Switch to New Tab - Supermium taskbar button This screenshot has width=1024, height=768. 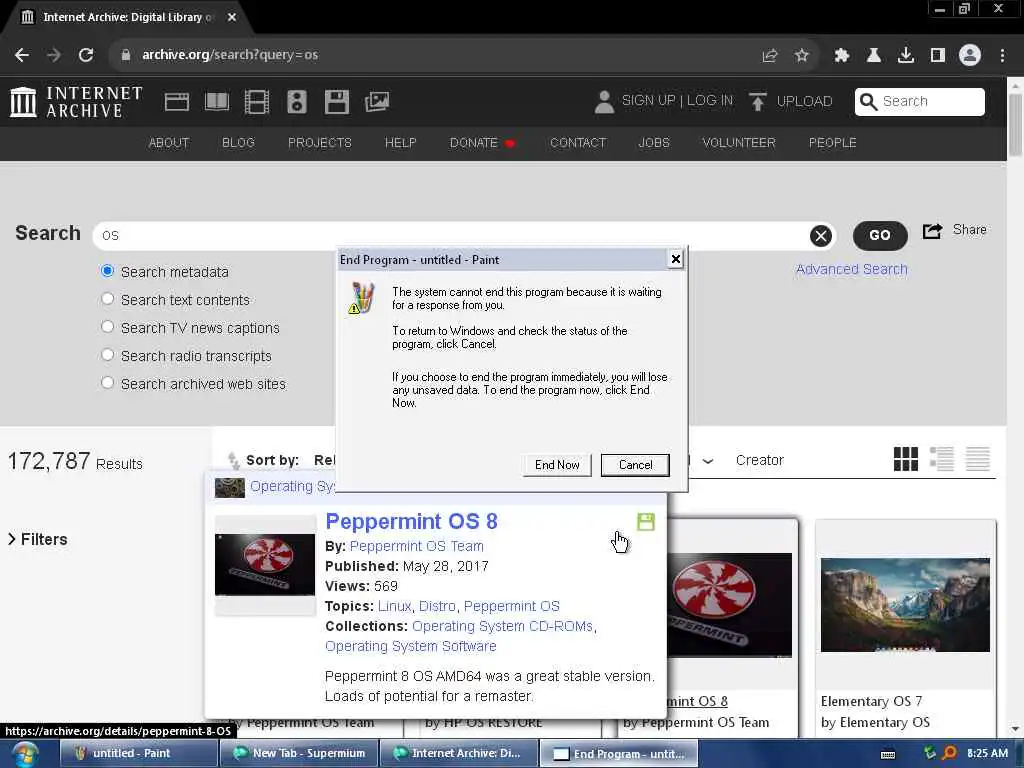click(299, 754)
